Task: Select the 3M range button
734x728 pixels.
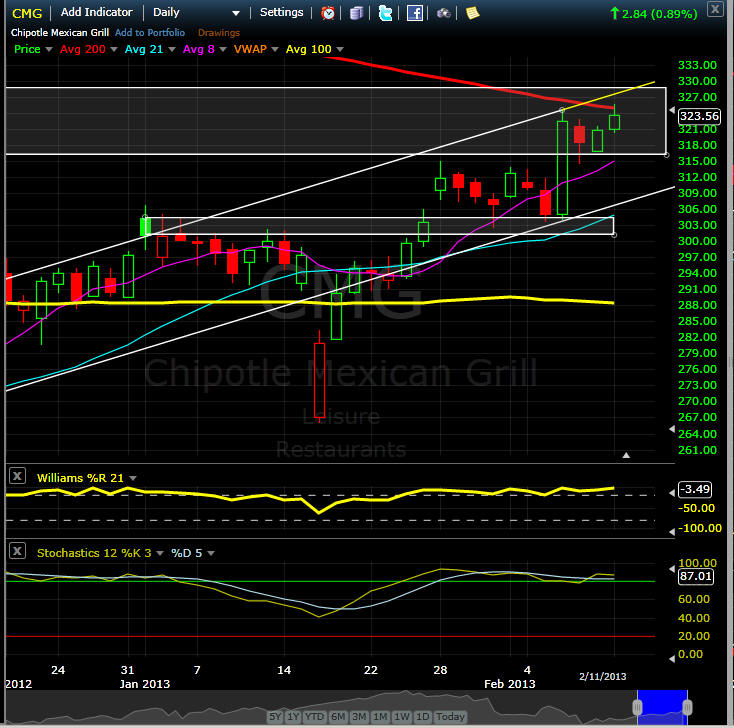Action: [359, 716]
